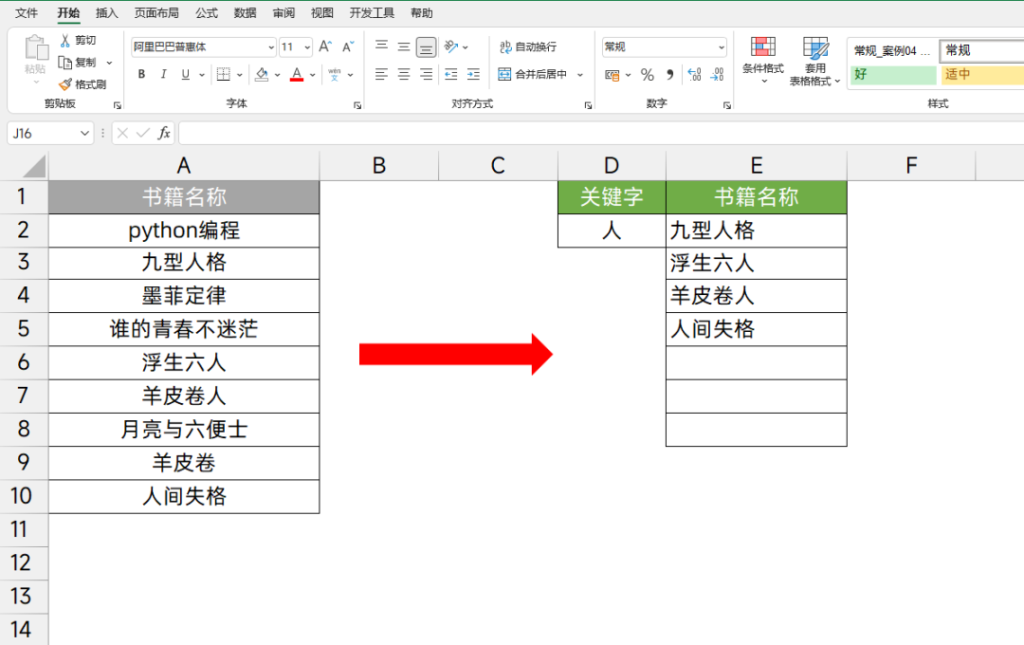The width and height of the screenshot is (1024, 645).
Task: Open the clipboard (剪贴板) dialog launcher
Action: [x=117, y=105]
